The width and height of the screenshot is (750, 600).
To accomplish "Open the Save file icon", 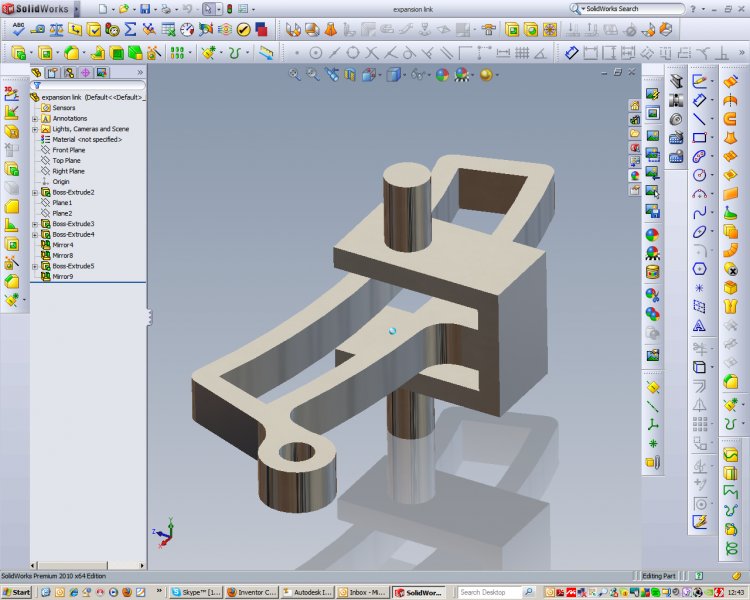I will click(x=146, y=8).
